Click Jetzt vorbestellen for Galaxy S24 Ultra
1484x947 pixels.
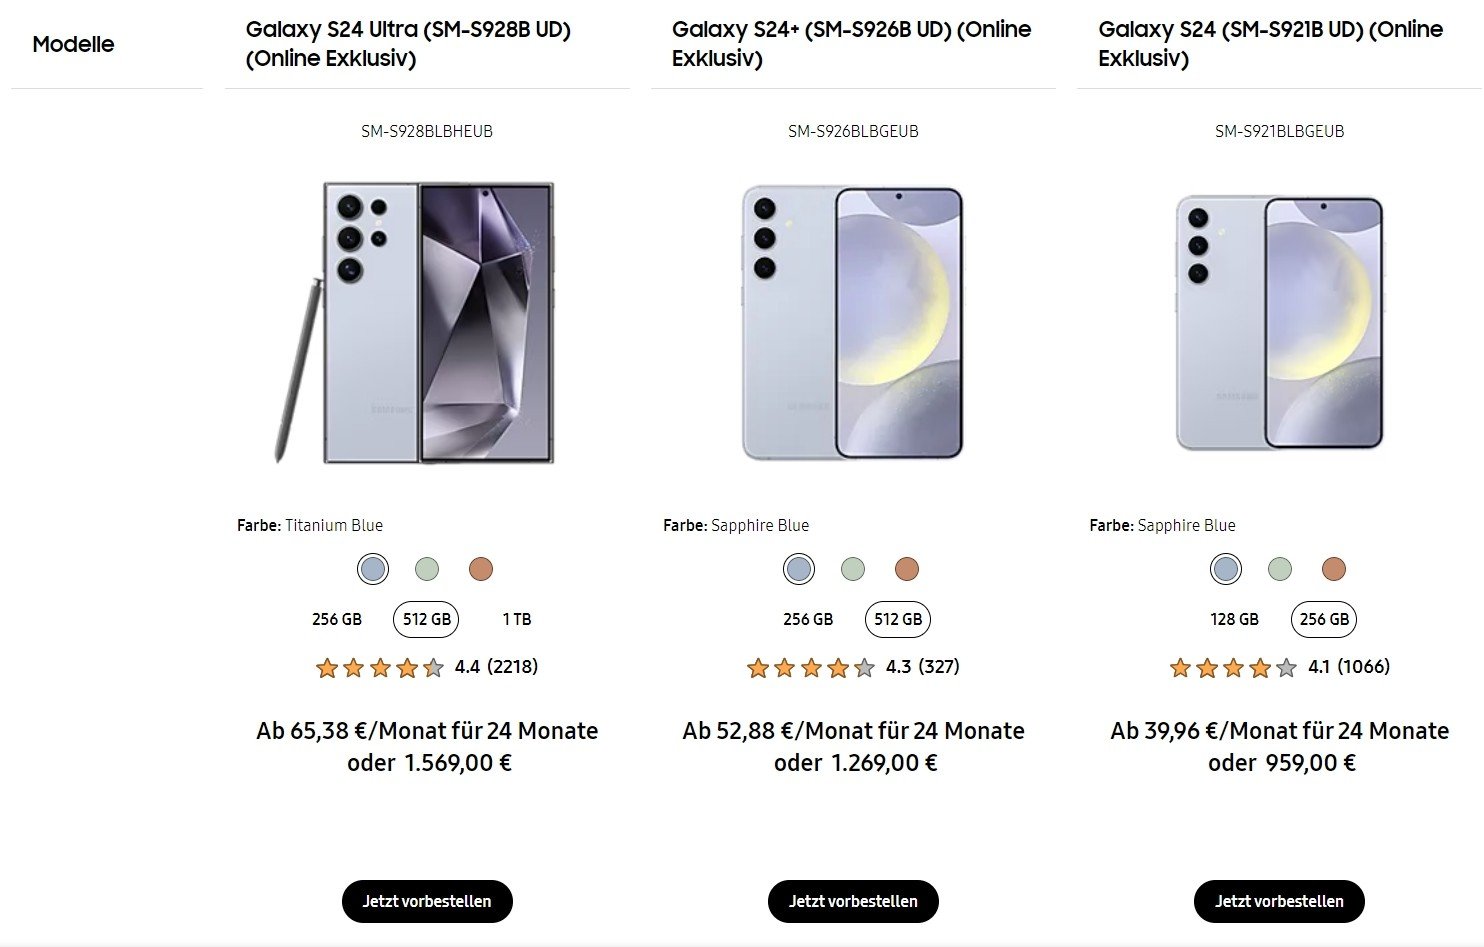click(427, 901)
